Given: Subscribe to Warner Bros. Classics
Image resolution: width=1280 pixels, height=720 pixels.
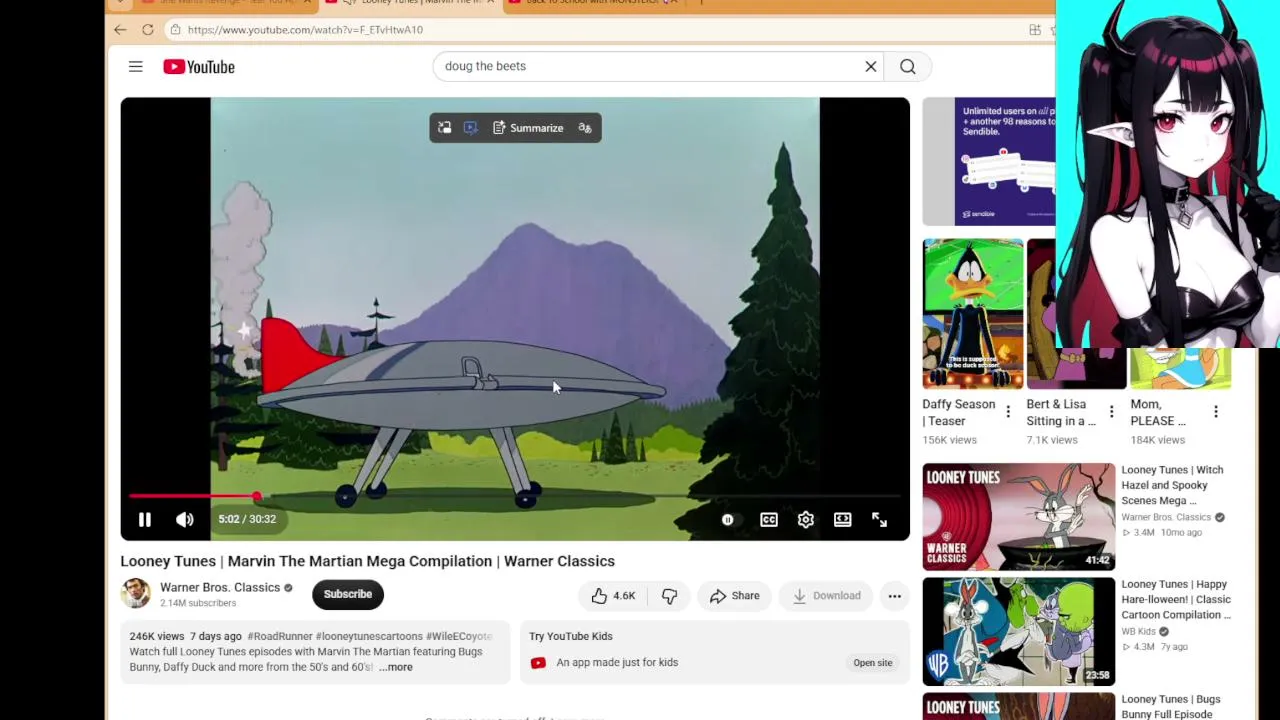Looking at the screenshot, I should point(348,594).
